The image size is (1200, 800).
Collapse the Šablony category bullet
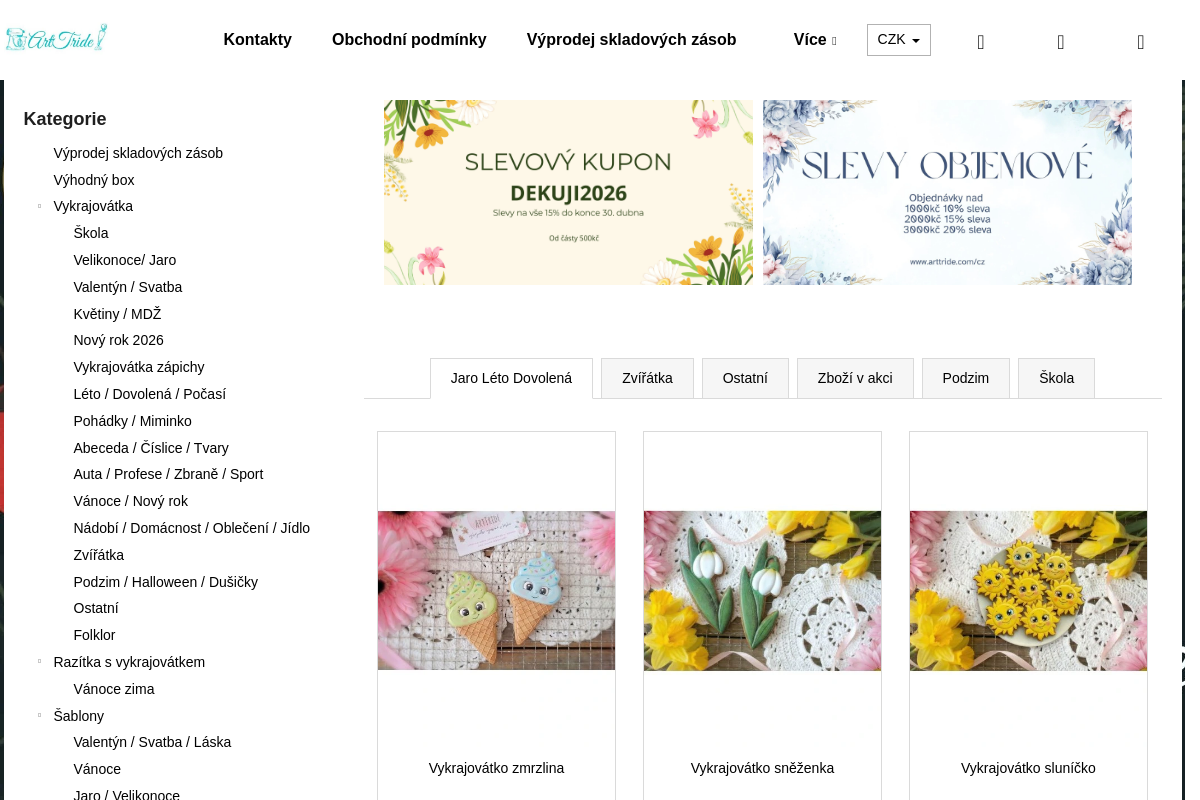pyautogui.click(x=40, y=716)
